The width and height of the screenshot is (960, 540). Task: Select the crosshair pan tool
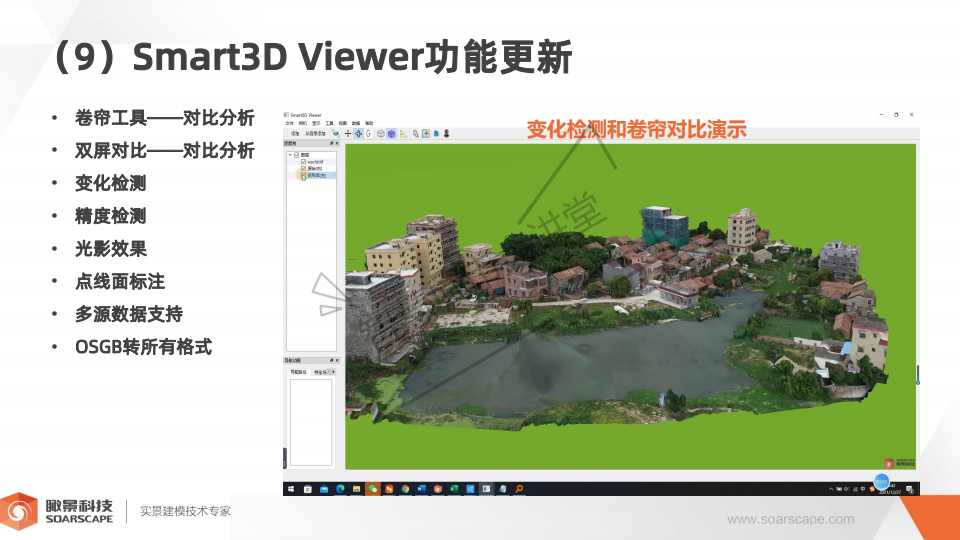point(348,133)
